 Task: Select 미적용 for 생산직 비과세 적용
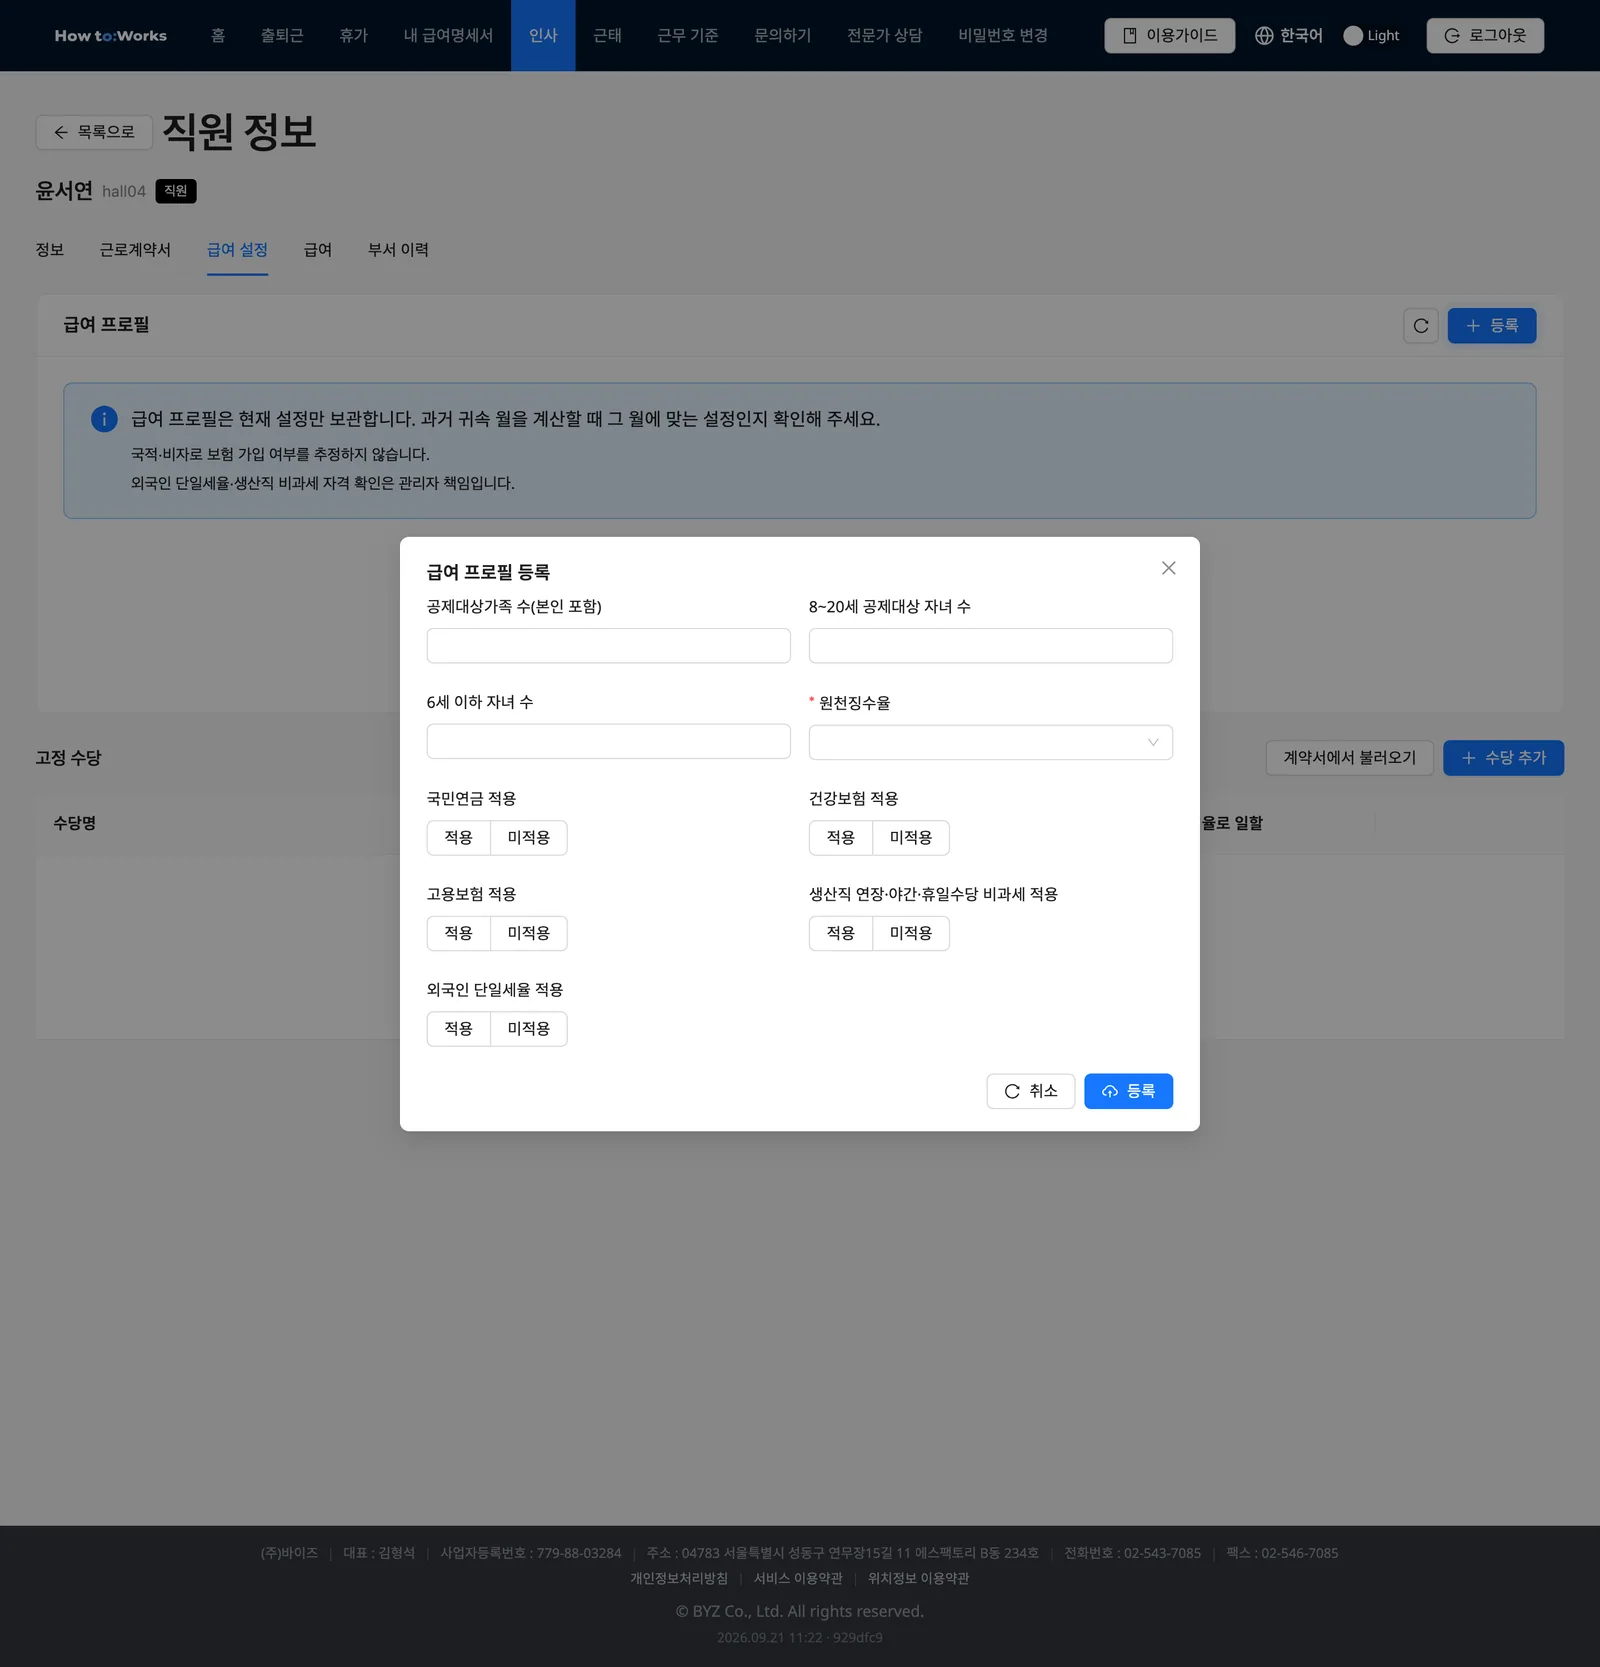[911, 933]
